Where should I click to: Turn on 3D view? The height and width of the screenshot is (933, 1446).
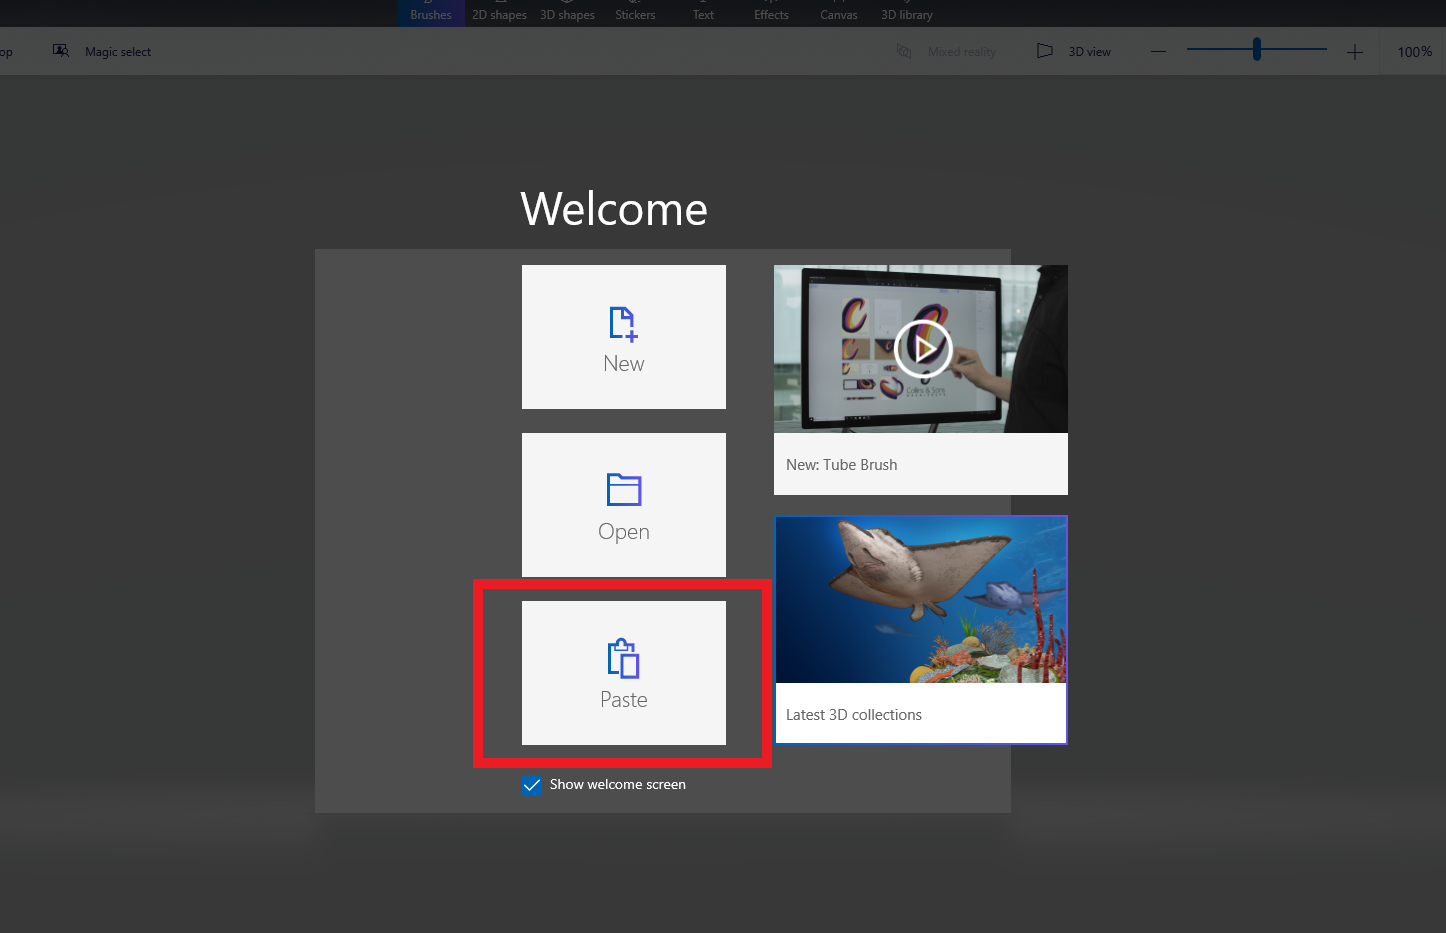click(1074, 51)
